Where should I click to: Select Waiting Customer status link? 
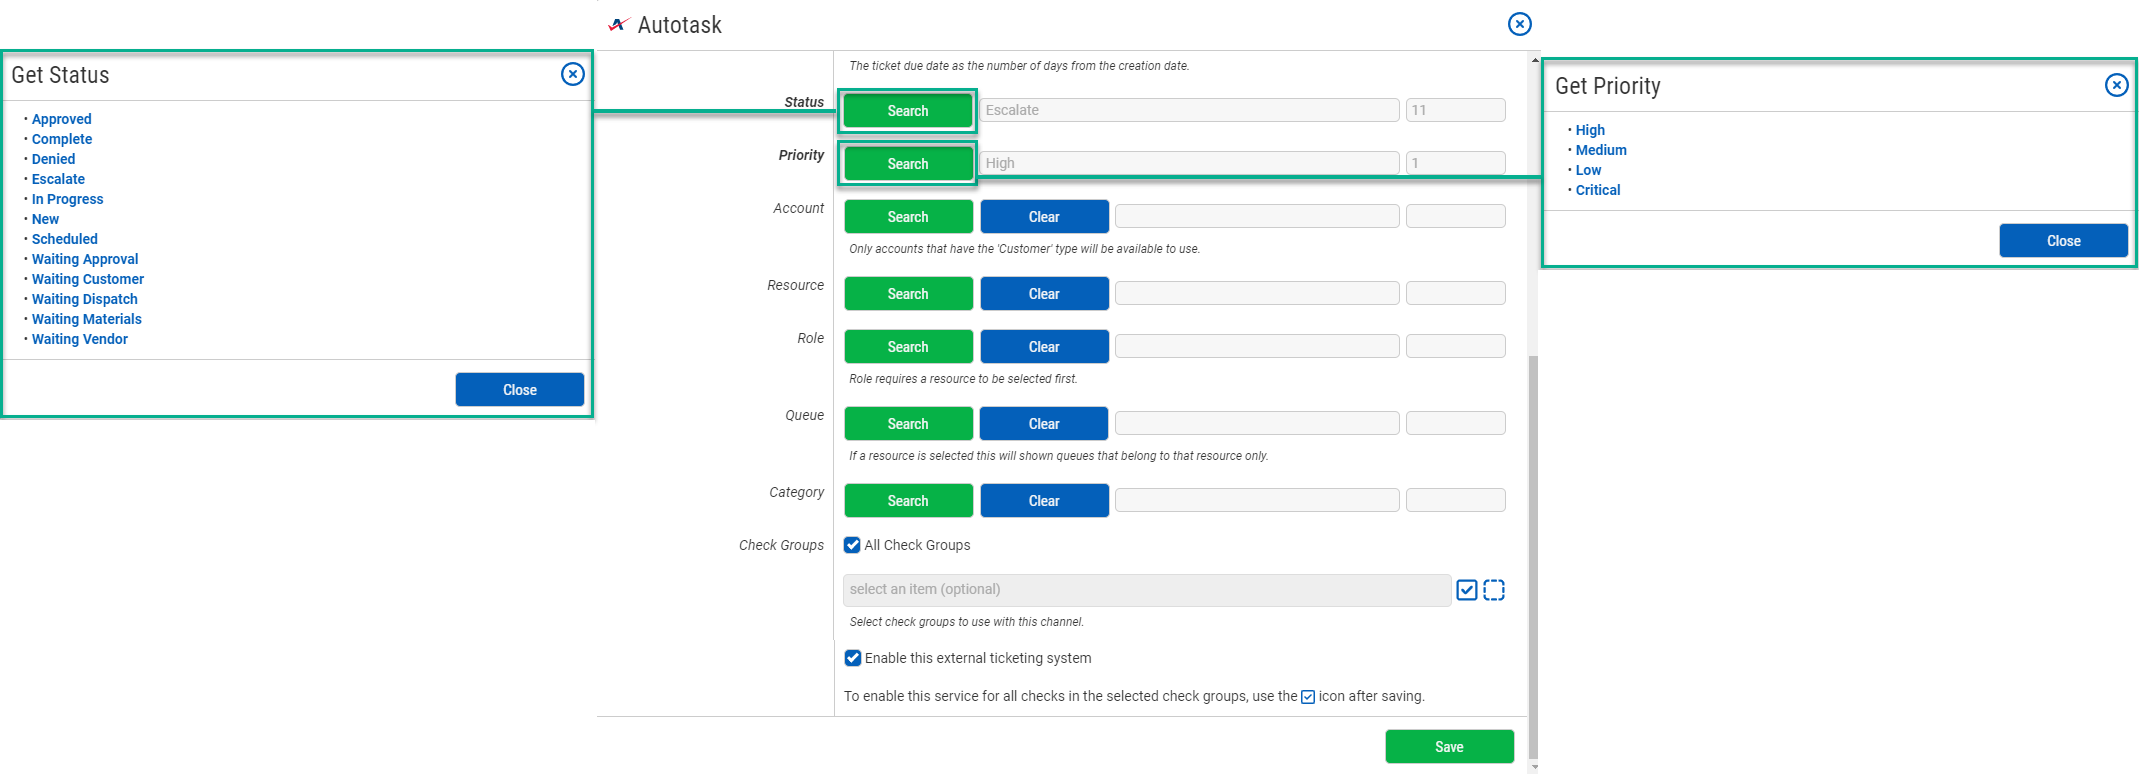(x=87, y=279)
